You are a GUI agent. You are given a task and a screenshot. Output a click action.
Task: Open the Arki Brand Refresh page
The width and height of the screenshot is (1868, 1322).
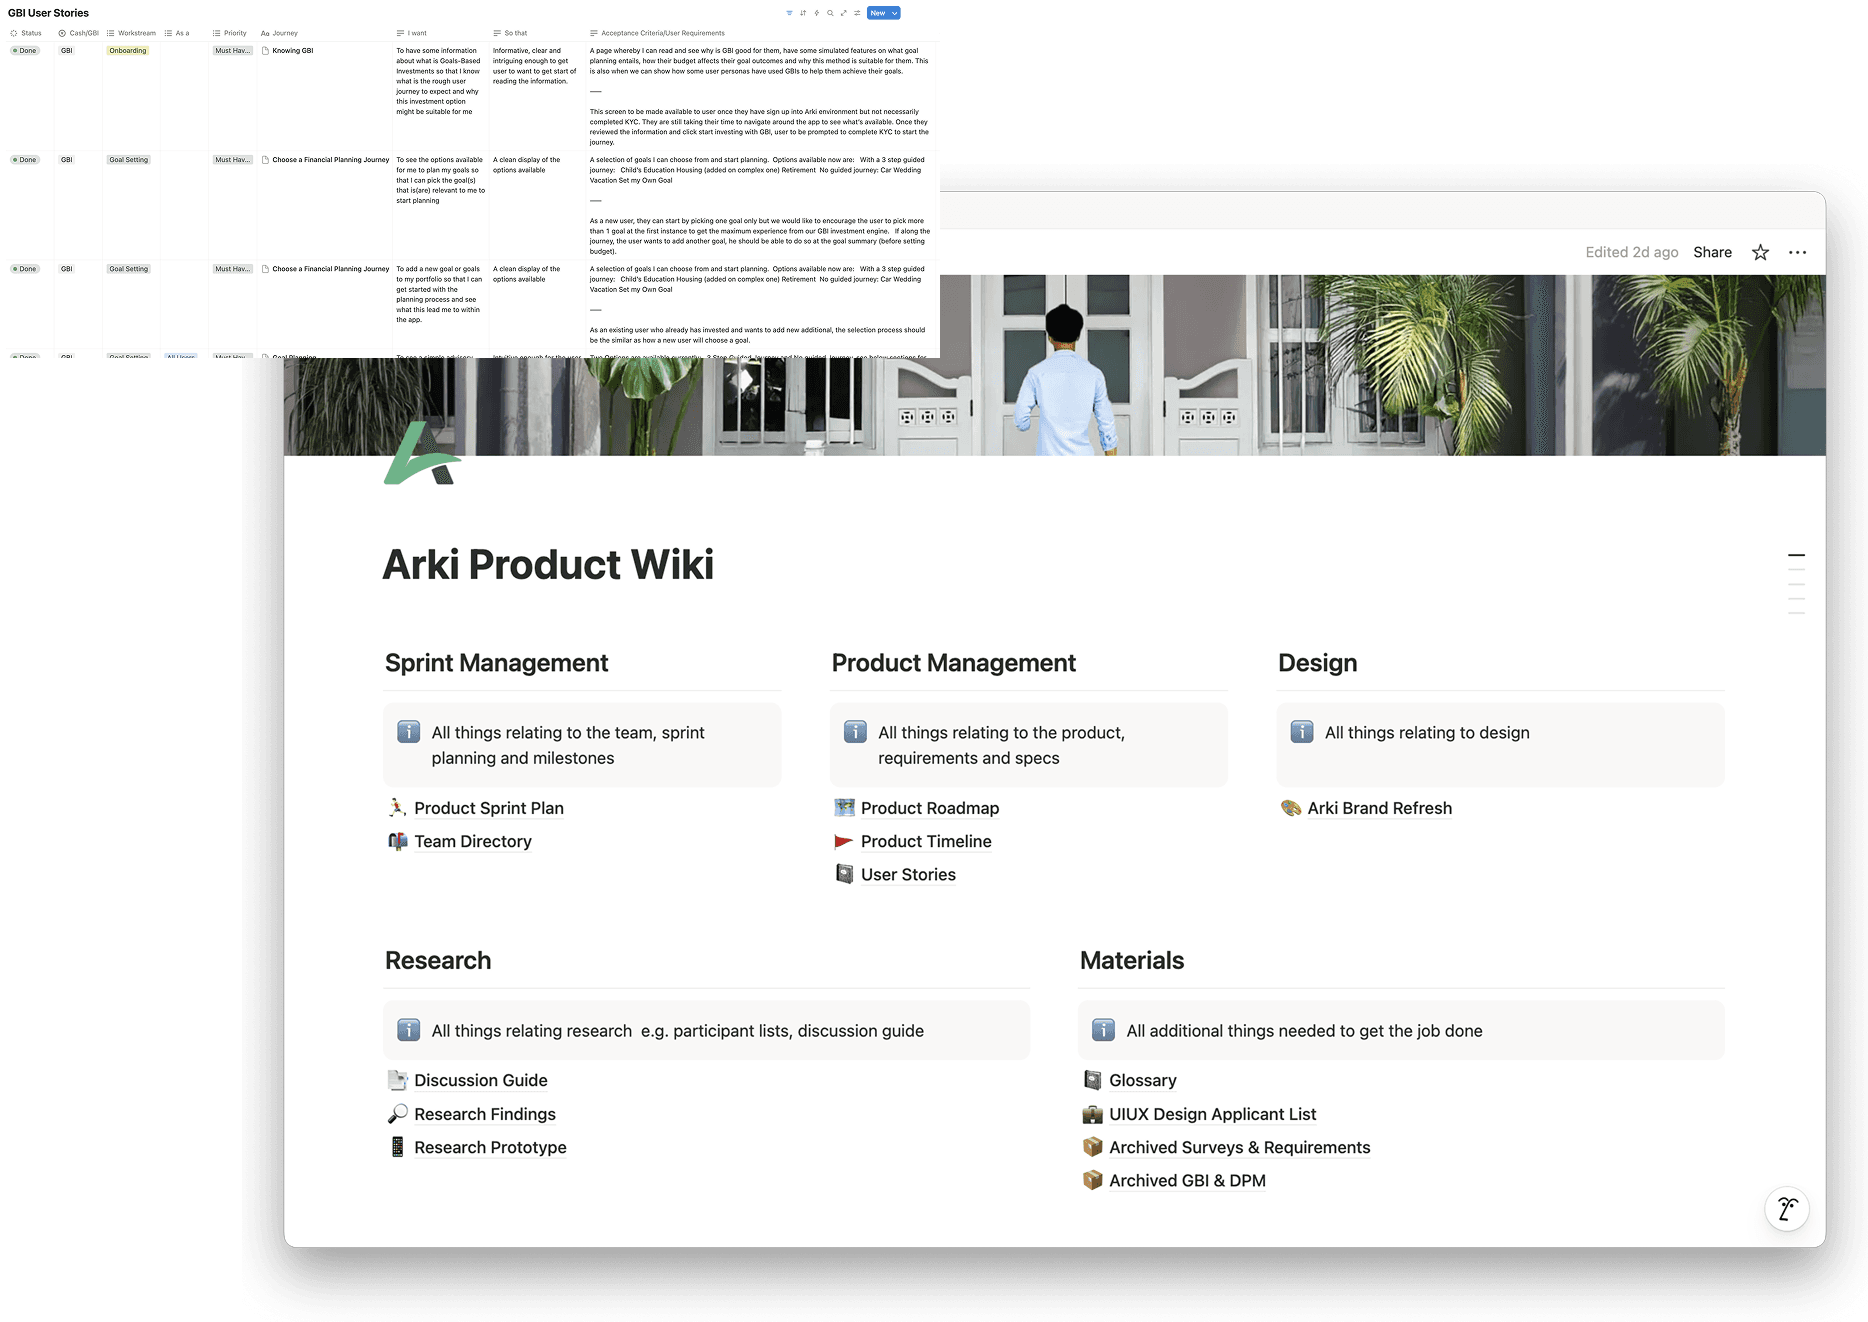[1379, 808]
